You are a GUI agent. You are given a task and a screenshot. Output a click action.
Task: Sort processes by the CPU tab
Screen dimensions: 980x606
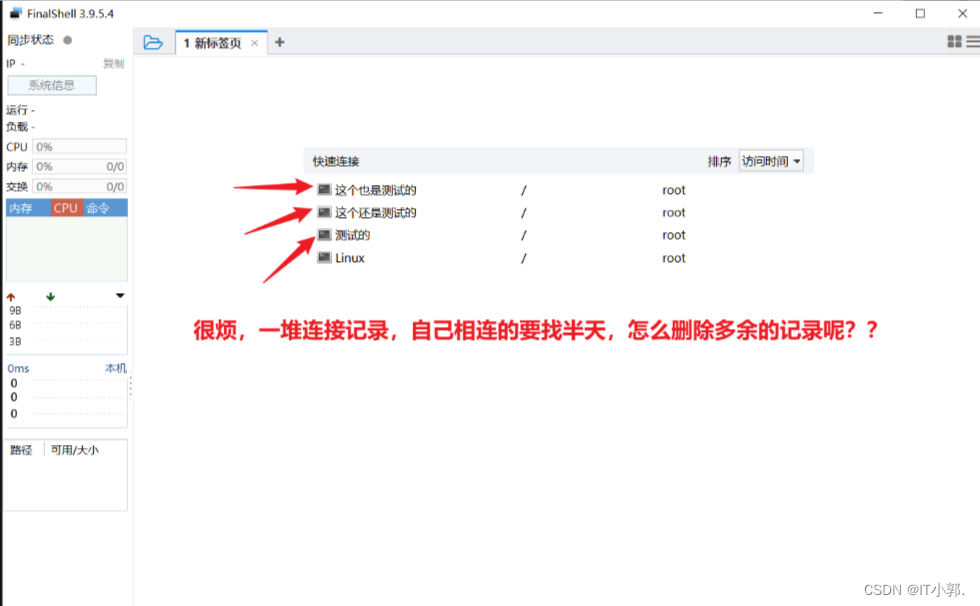click(65, 208)
